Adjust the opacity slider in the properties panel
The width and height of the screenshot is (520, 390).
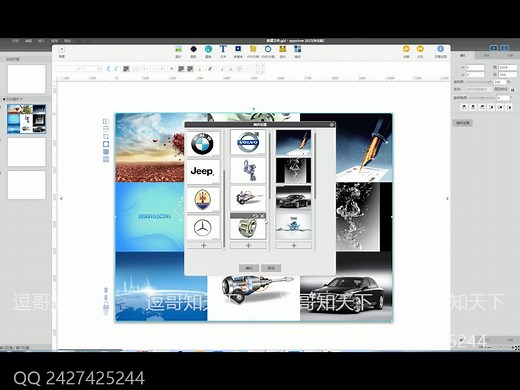[479, 82]
